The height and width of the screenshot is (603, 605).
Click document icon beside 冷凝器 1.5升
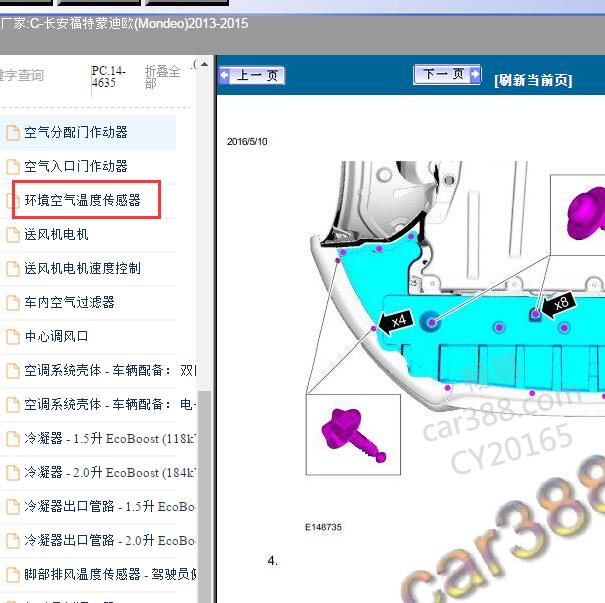pos(13,439)
